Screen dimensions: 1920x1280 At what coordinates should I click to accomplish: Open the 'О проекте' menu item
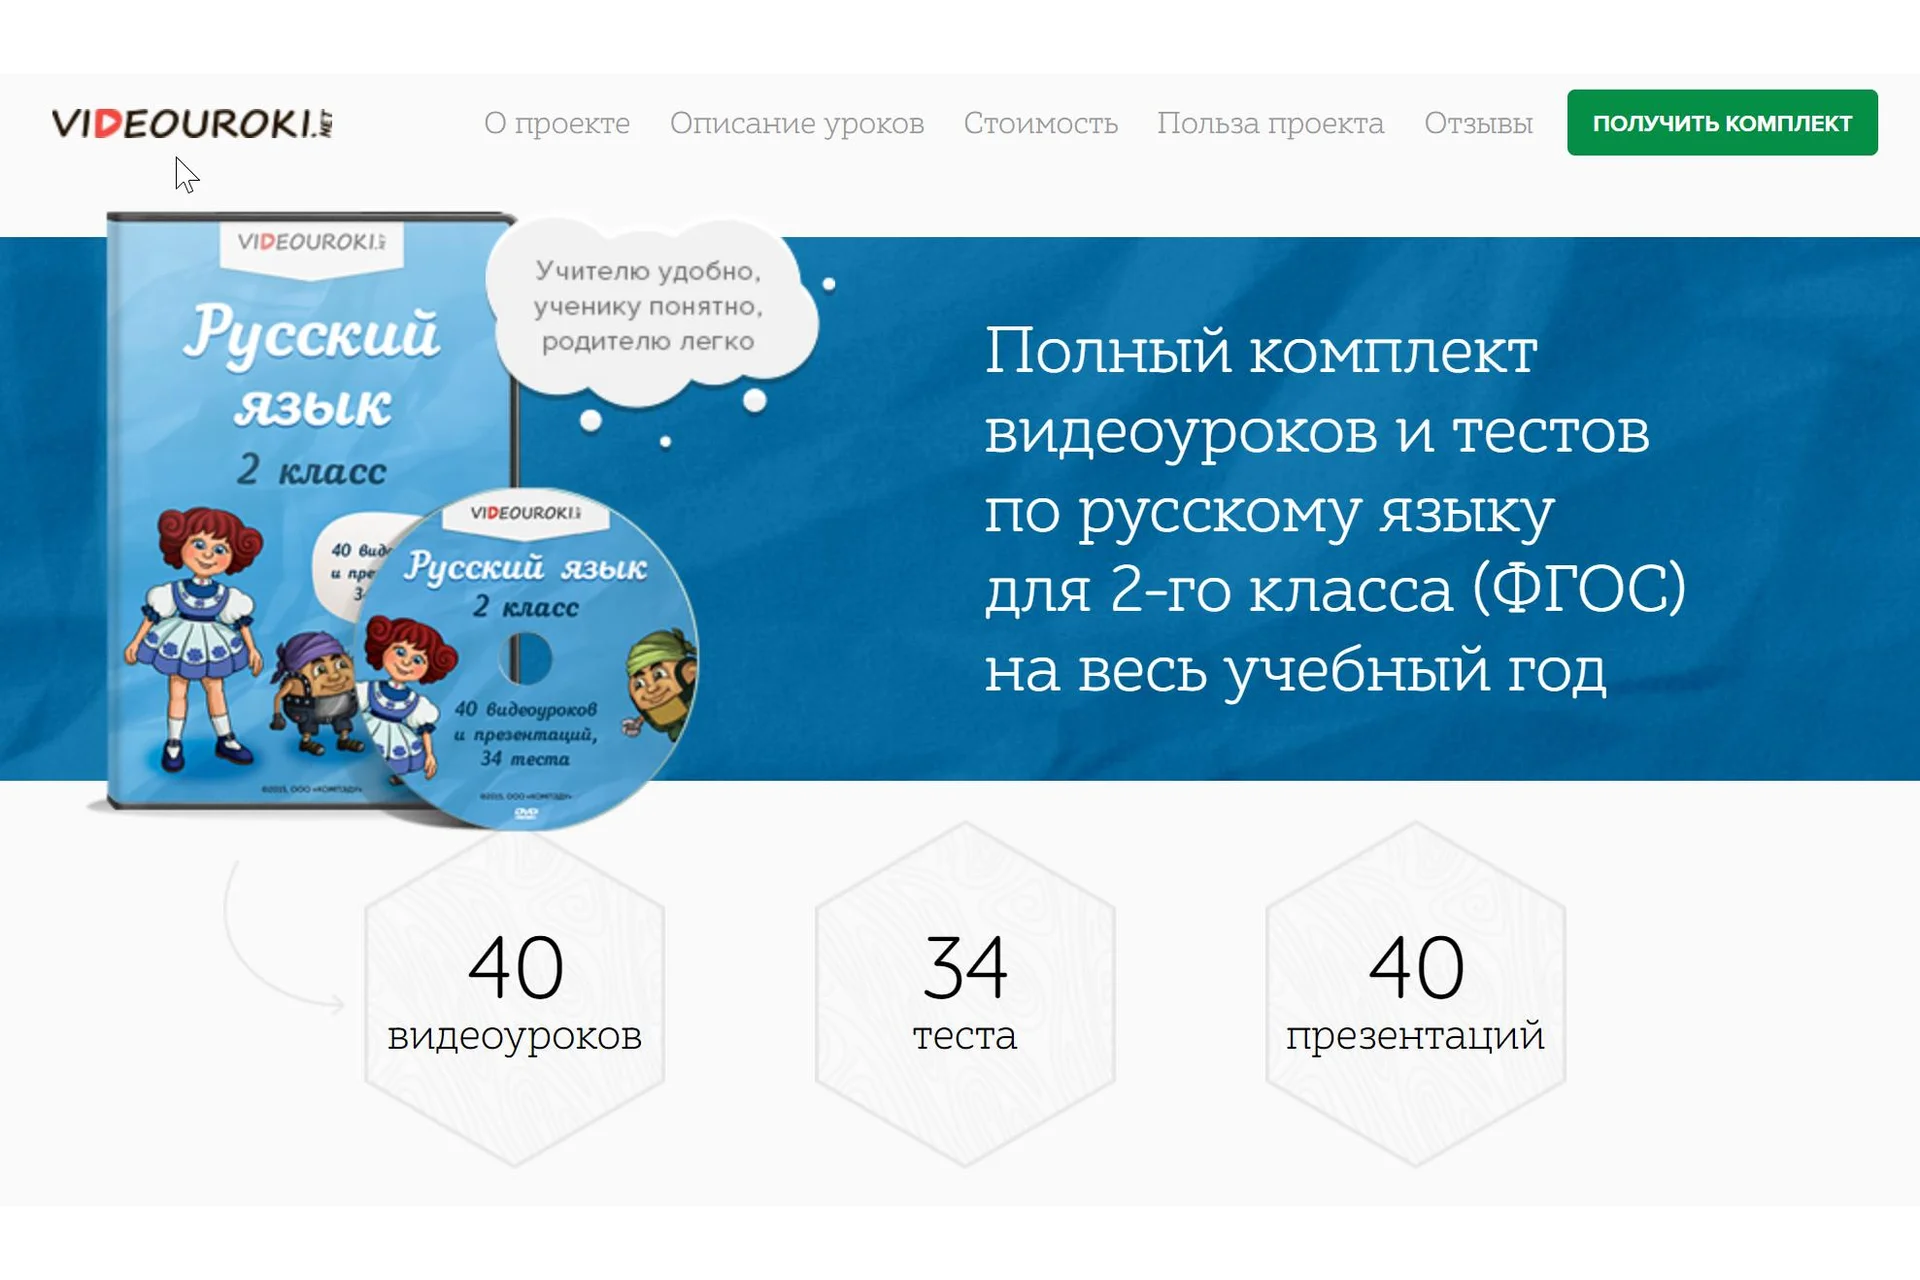click(x=556, y=123)
